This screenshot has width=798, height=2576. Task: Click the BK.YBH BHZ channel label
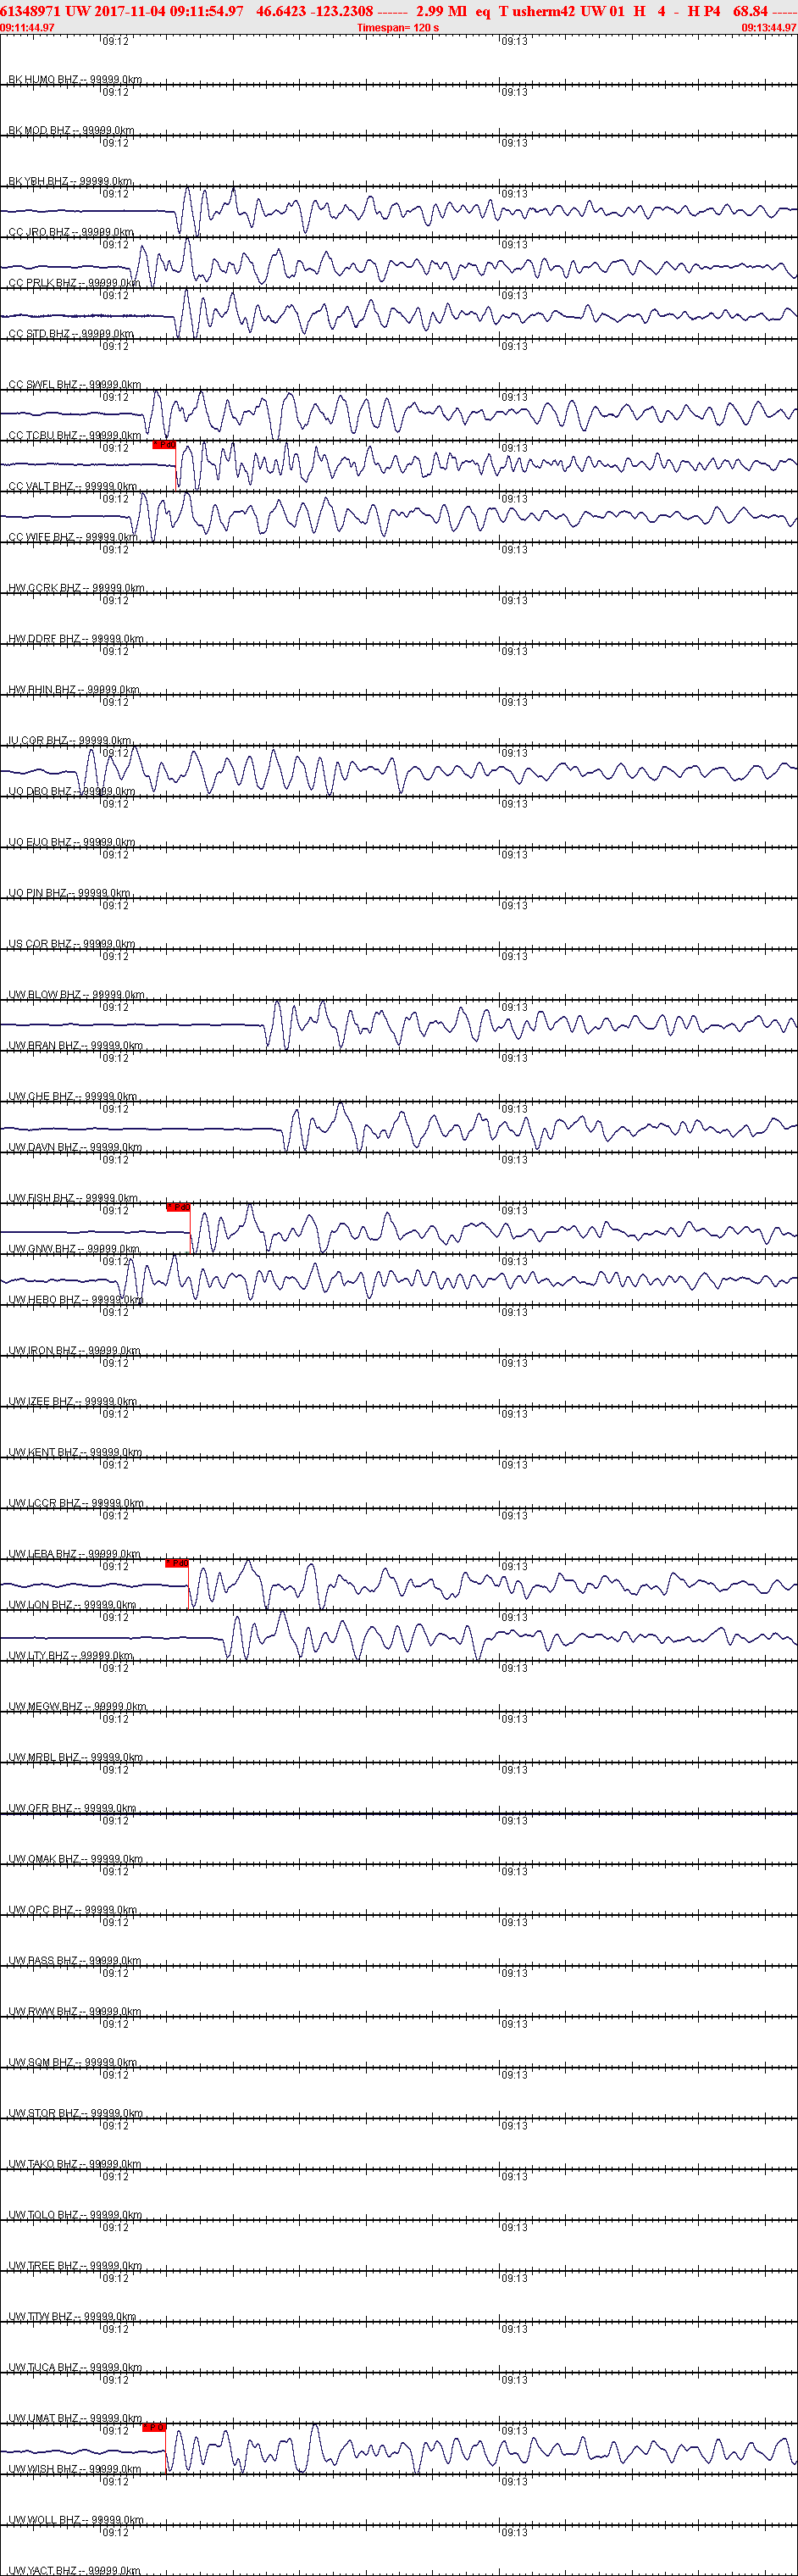pyautogui.click(x=70, y=181)
